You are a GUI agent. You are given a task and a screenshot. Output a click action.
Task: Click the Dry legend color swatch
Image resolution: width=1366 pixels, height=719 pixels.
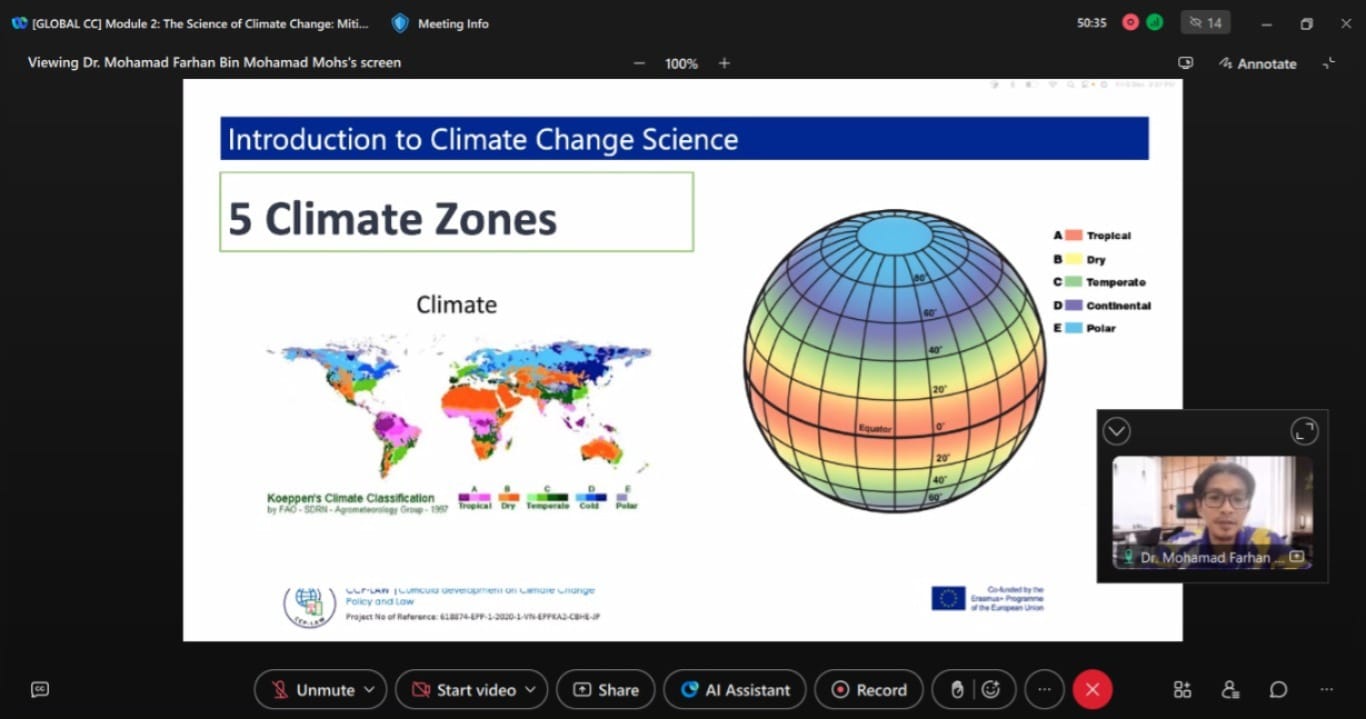coord(1073,259)
